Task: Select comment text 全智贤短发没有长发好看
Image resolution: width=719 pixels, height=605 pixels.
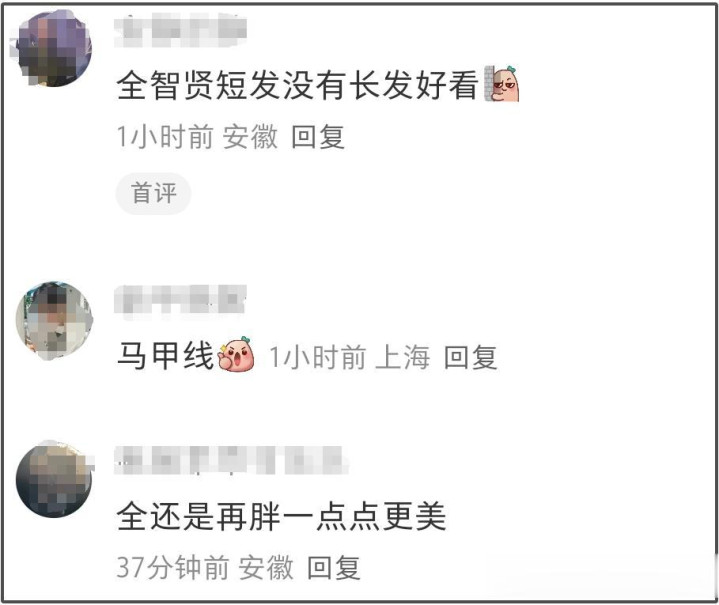Action: [x=297, y=85]
